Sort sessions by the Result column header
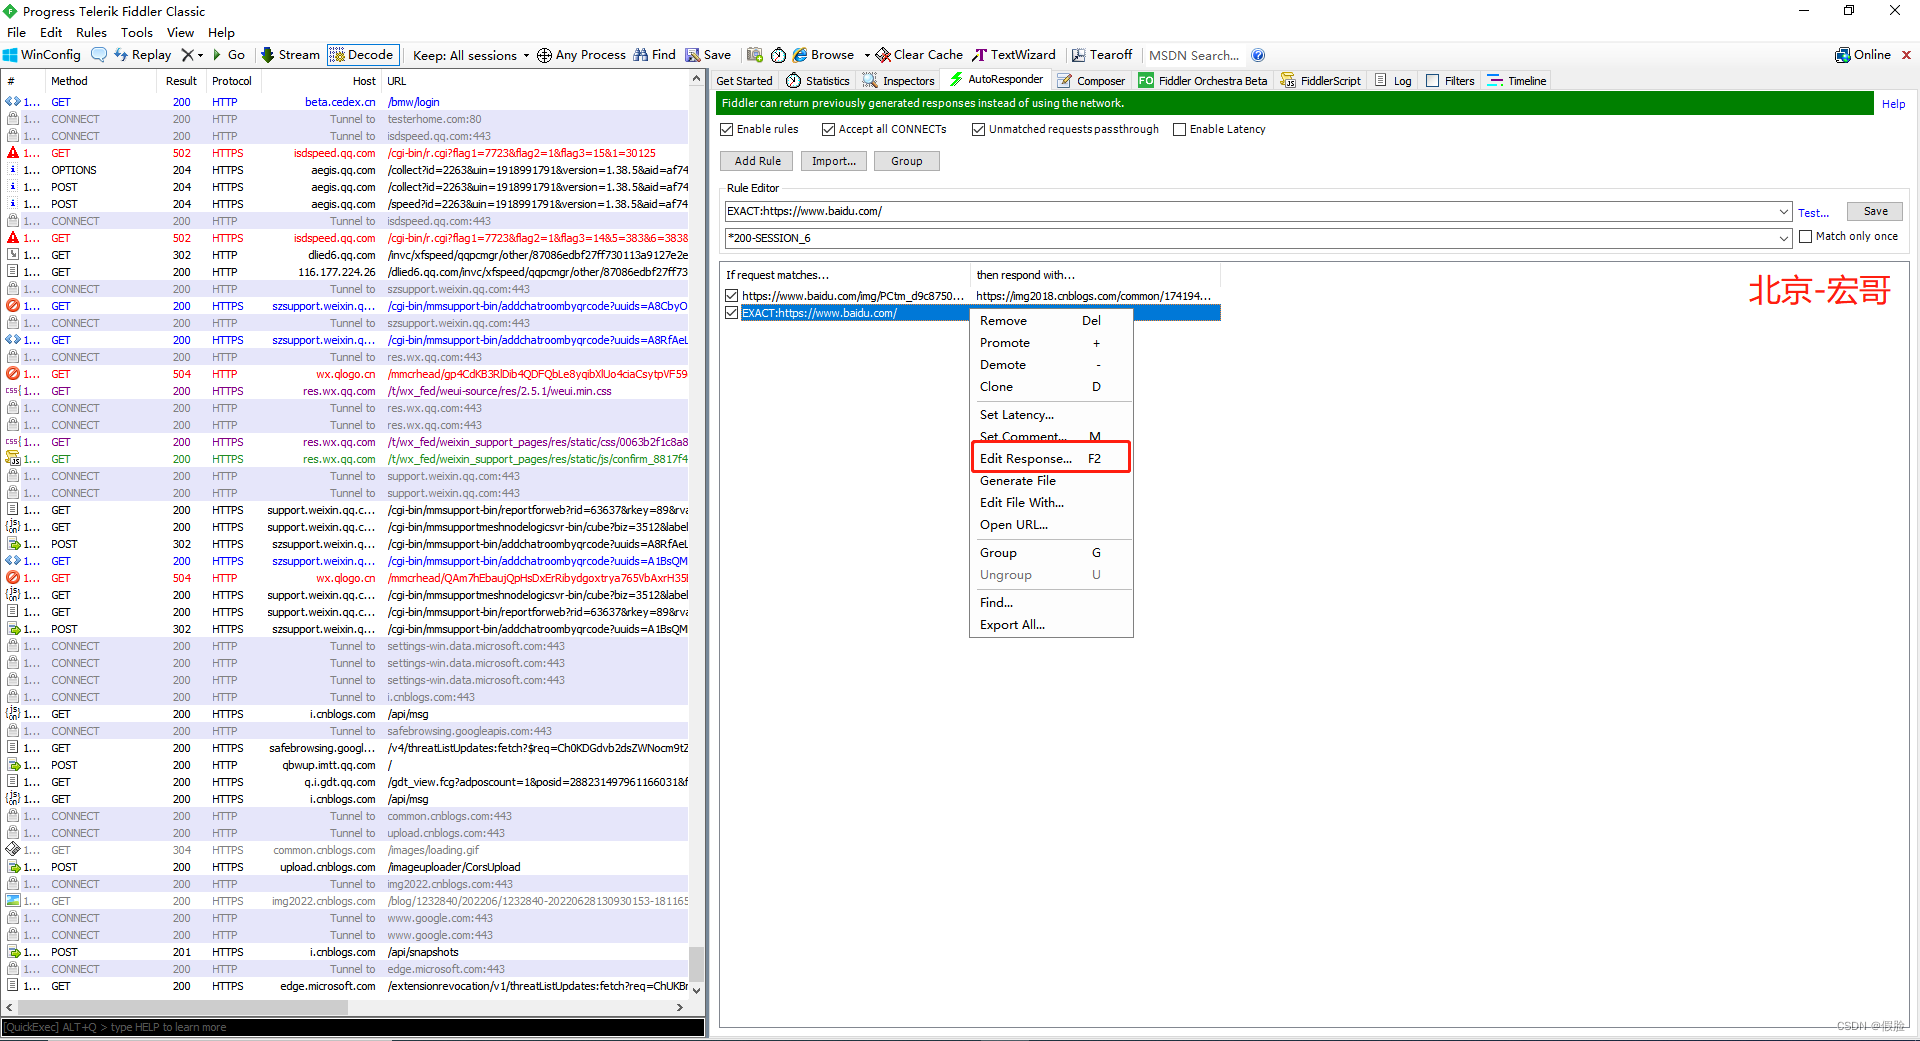The image size is (1920, 1041). [181, 81]
